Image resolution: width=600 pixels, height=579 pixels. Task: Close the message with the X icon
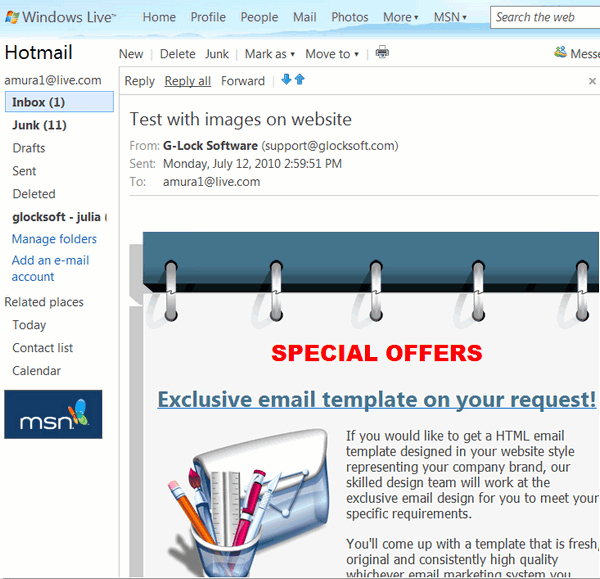[x=592, y=82]
